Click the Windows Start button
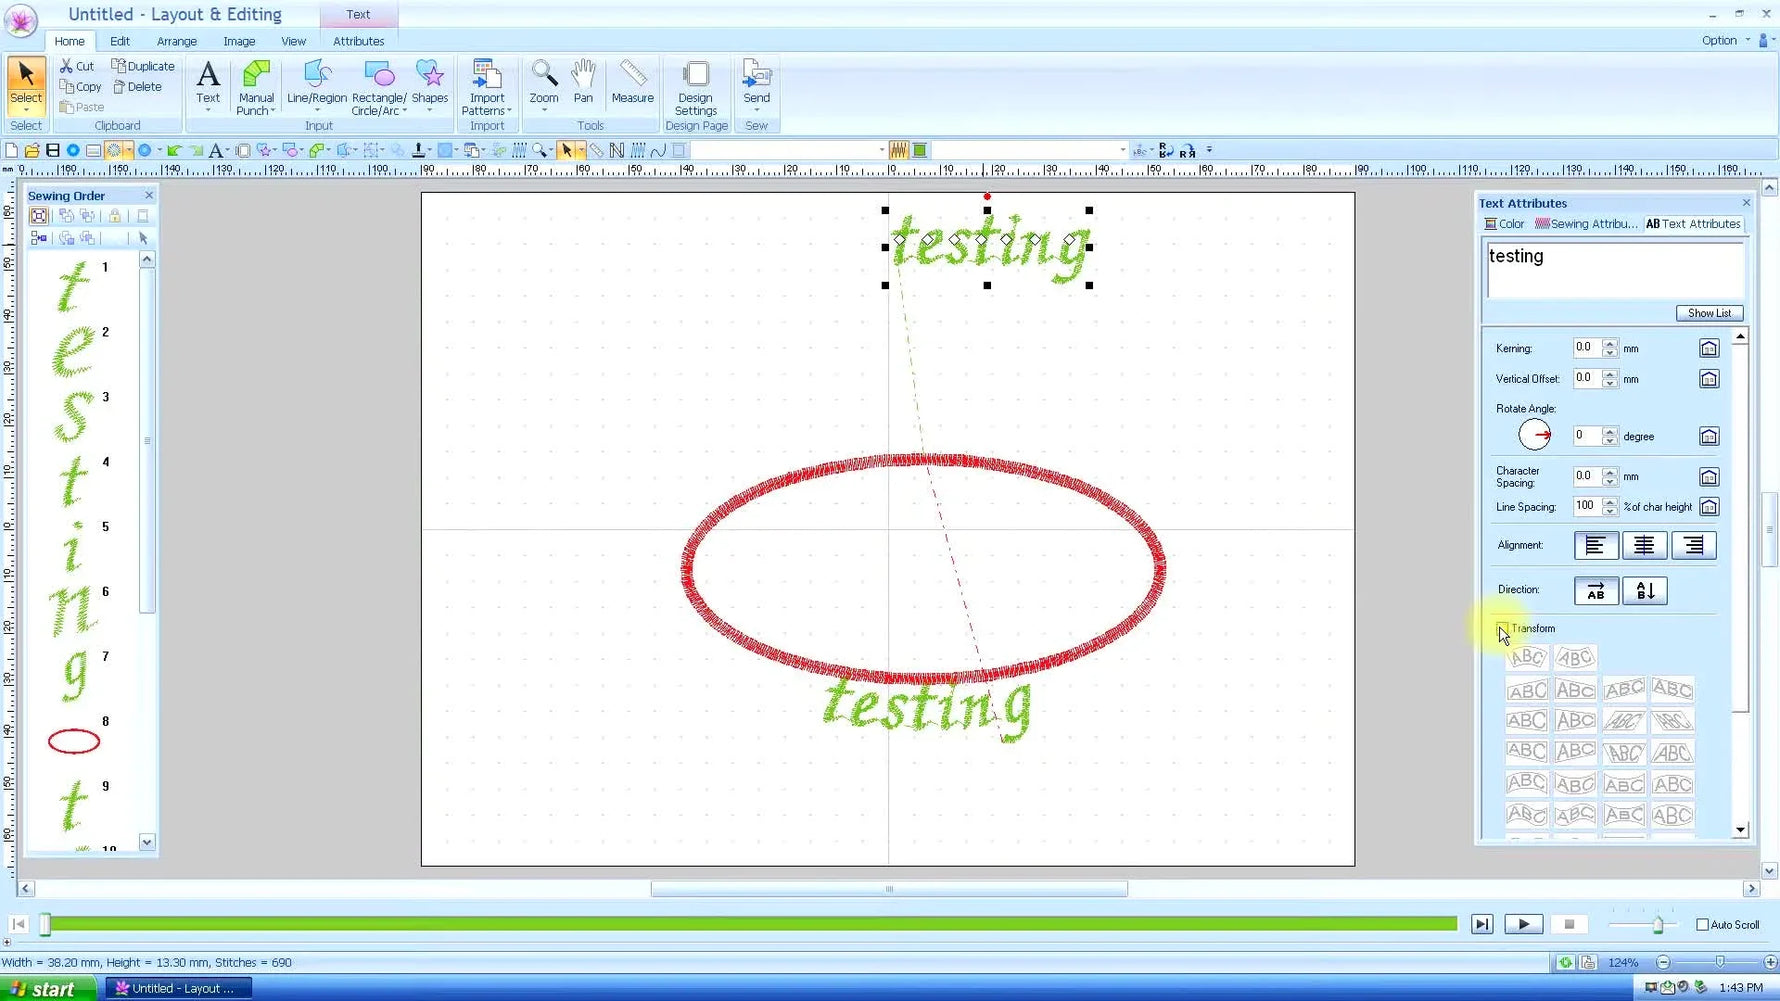 (47, 989)
